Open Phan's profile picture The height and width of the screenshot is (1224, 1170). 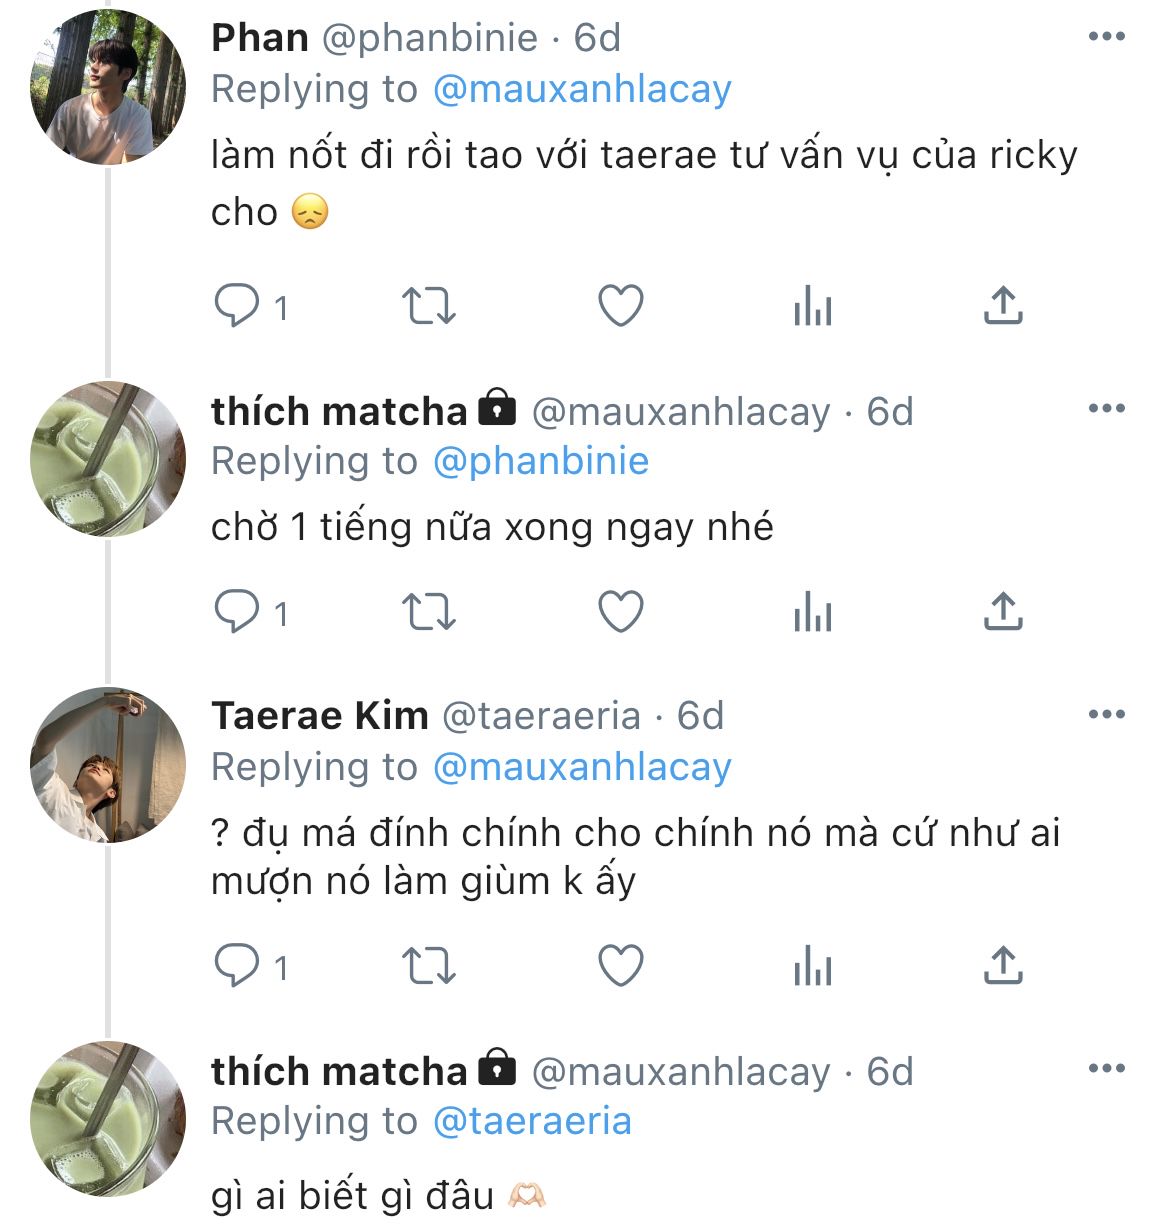pyautogui.click(x=108, y=88)
